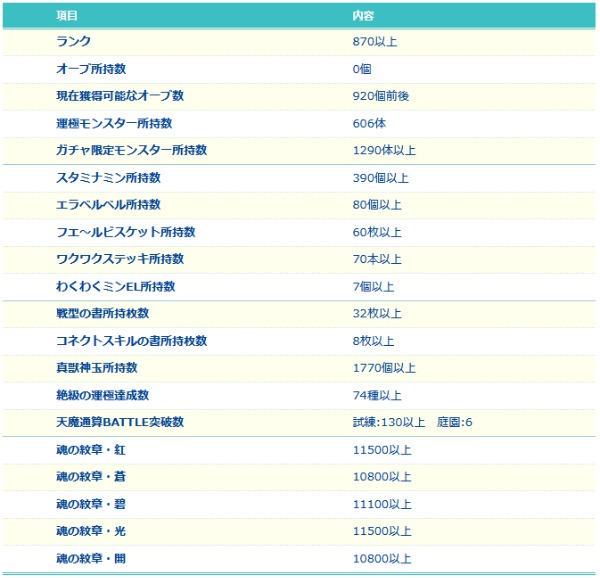The image size is (600, 578).
Task: Select the 戦型の書所持枚数 label
Action: tap(103, 313)
